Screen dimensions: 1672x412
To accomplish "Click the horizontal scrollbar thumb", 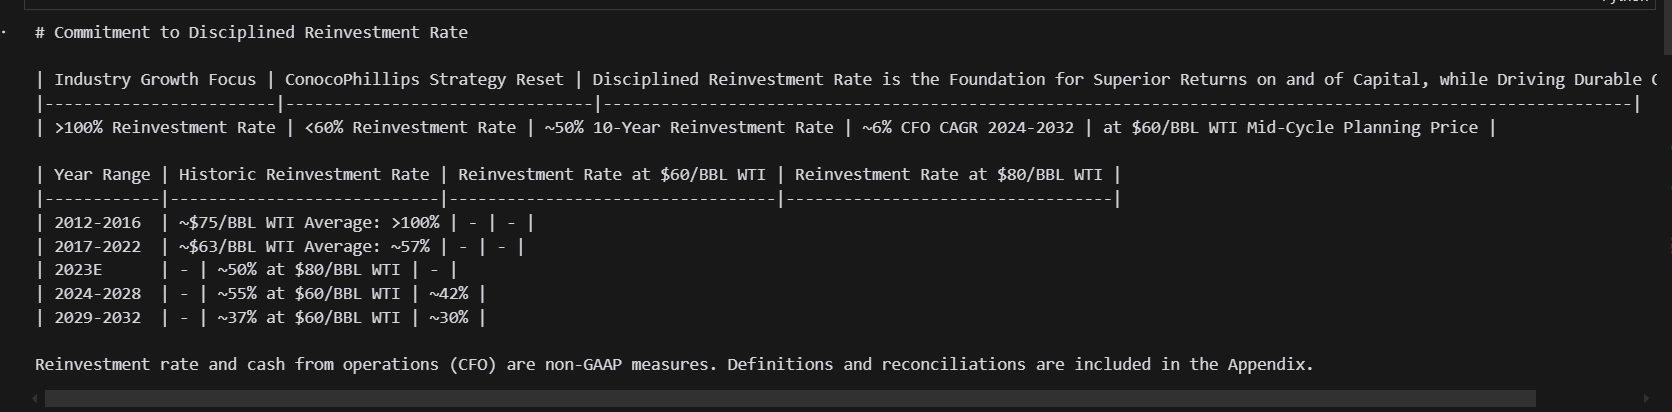I will click(x=790, y=399).
